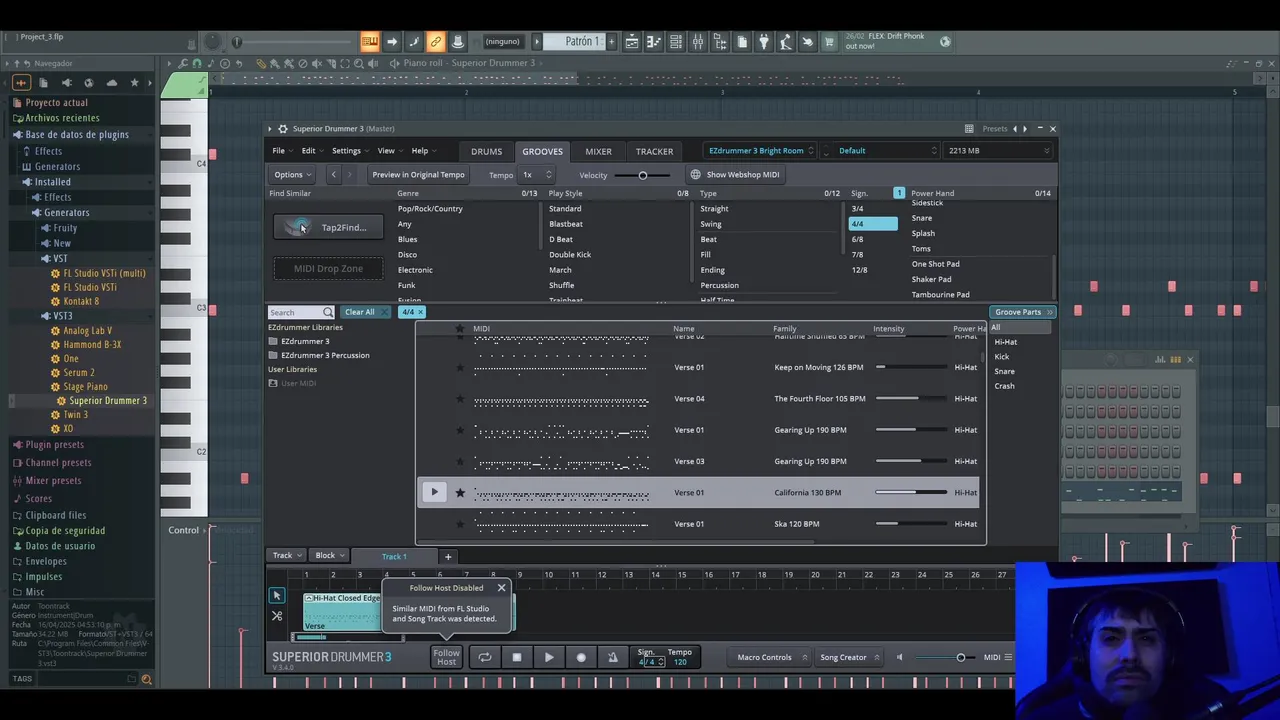Open the FL Studio shop cart icon
1280x720 pixels.
(829, 42)
